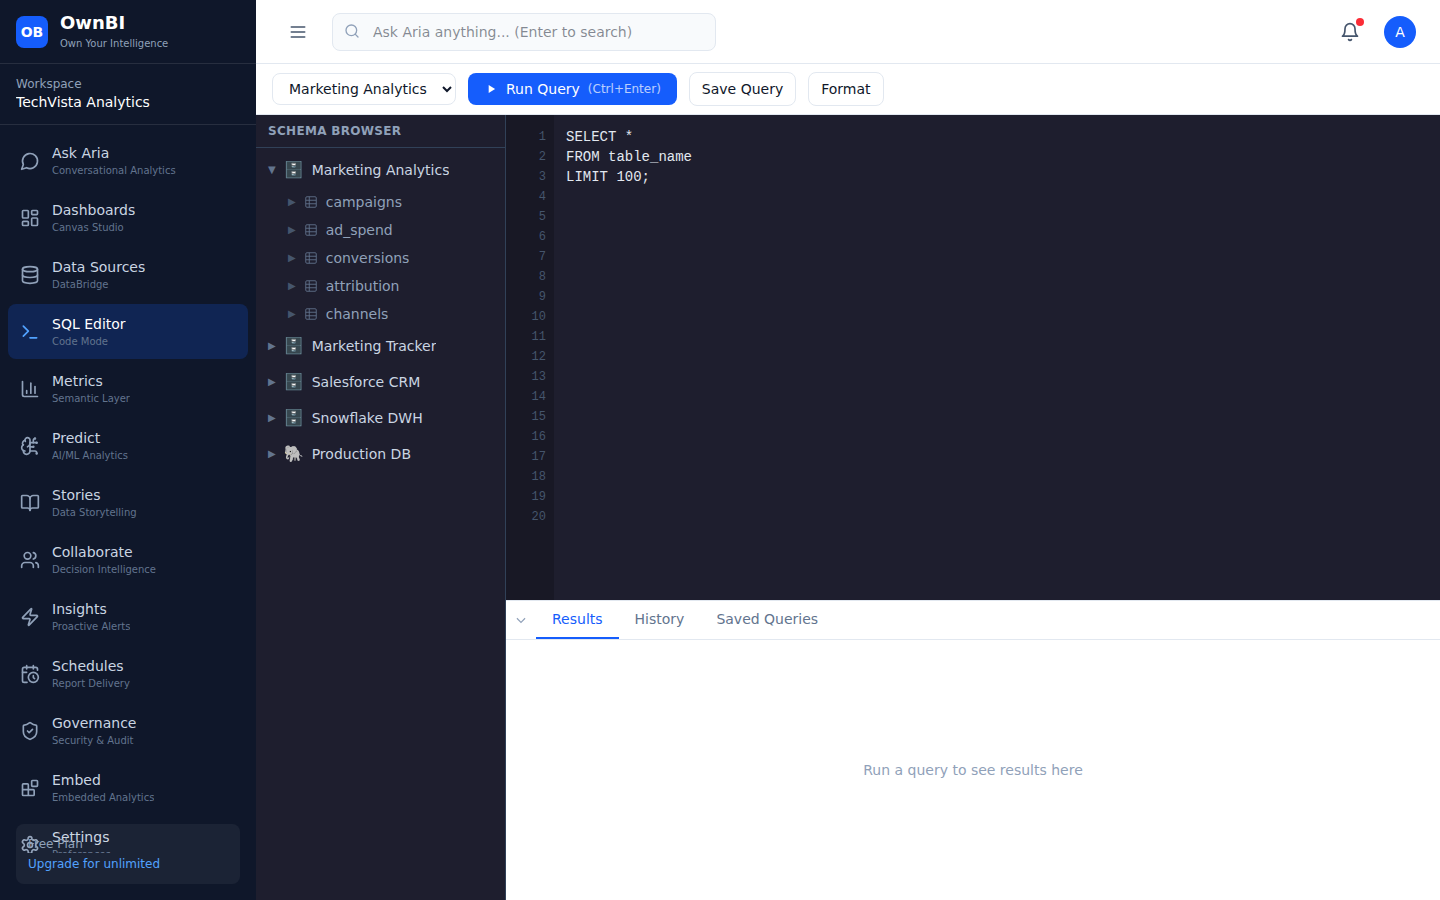1440x900 pixels.
Task: Click Marketing Tracker database icon
Action: pyautogui.click(x=294, y=346)
